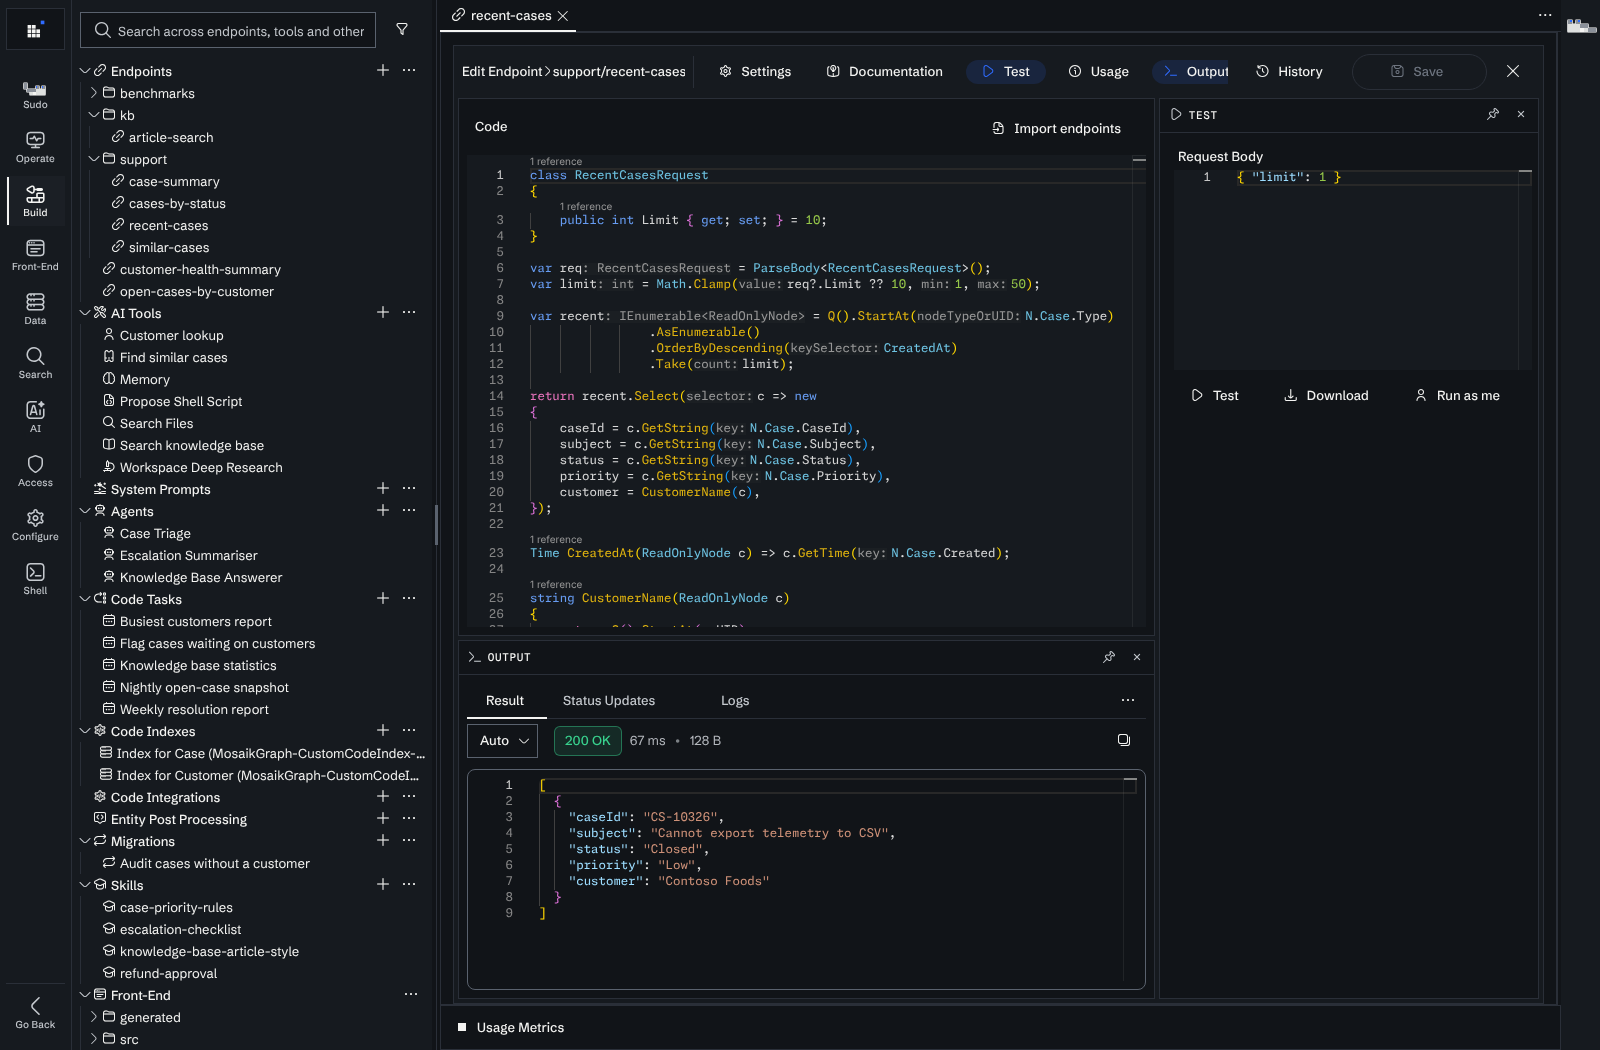The width and height of the screenshot is (1600, 1050).
Task: Select the cases-by-status endpoint
Action: (177, 203)
